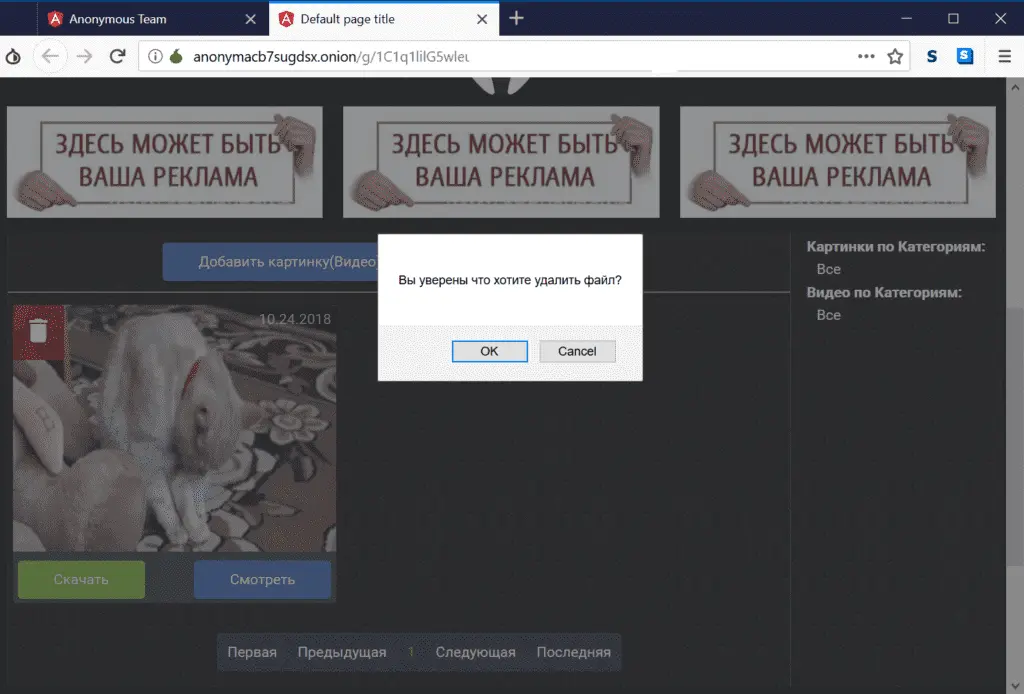Go to Следующая page link
The image size is (1024, 694).
point(475,652)
